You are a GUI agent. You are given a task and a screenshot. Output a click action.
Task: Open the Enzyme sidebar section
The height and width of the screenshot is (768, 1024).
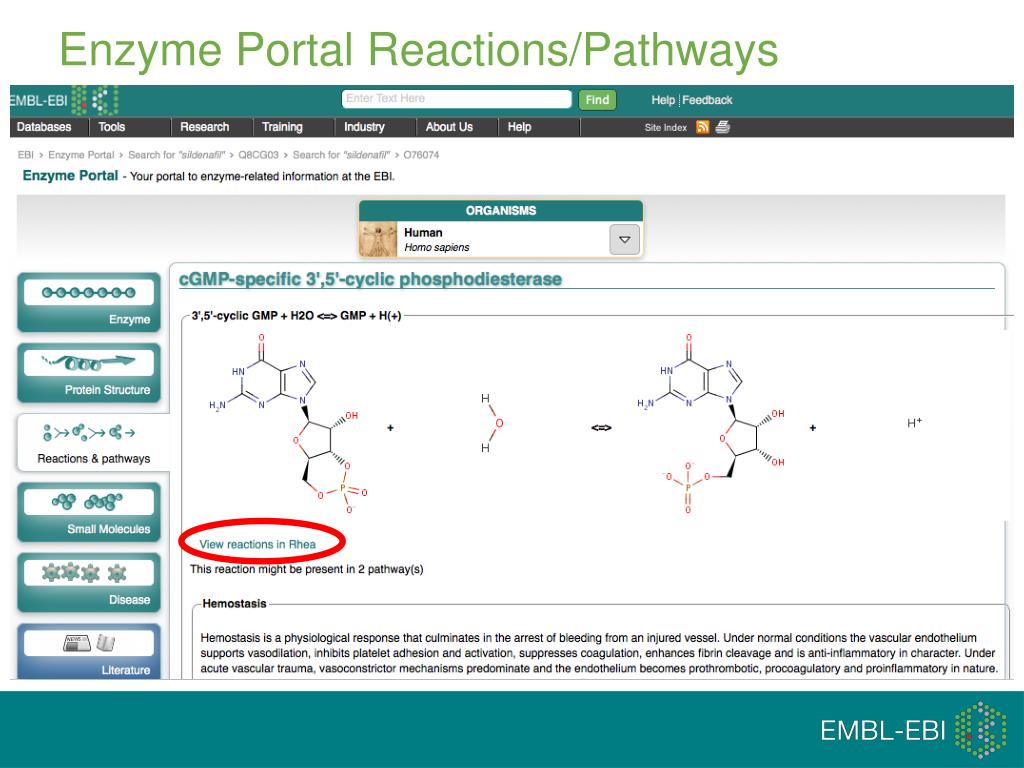89,302
